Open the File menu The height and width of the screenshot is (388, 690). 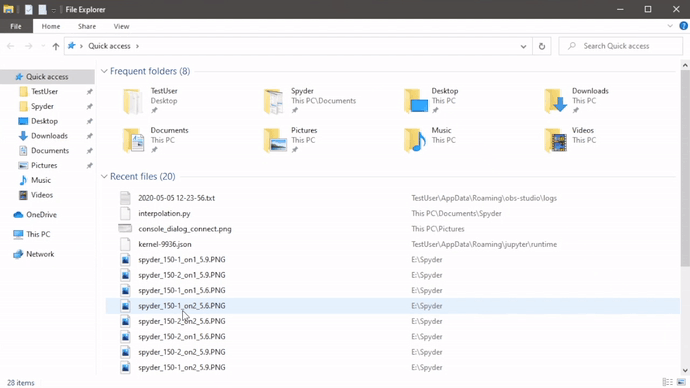coord(16,26)
